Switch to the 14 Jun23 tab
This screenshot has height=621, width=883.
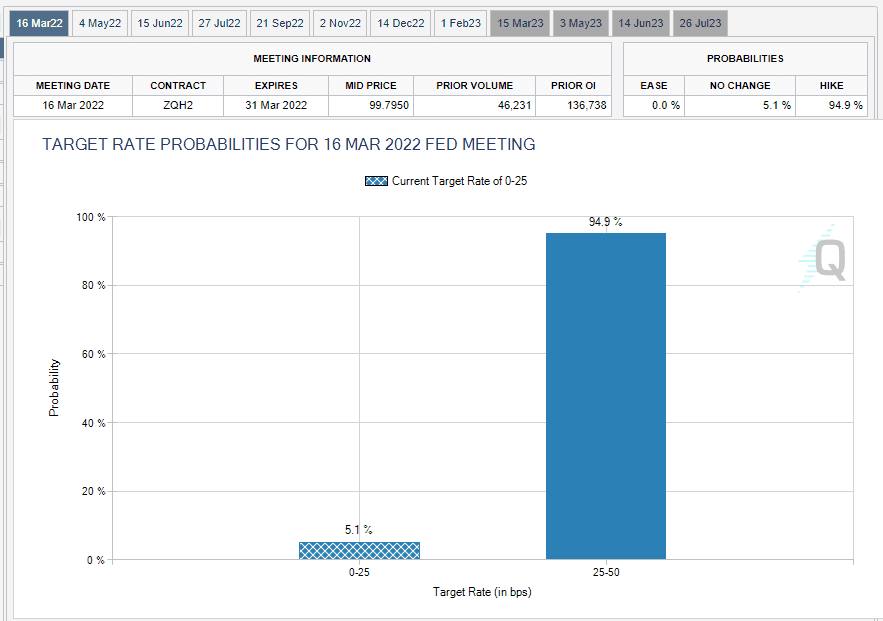coord(641,23)
